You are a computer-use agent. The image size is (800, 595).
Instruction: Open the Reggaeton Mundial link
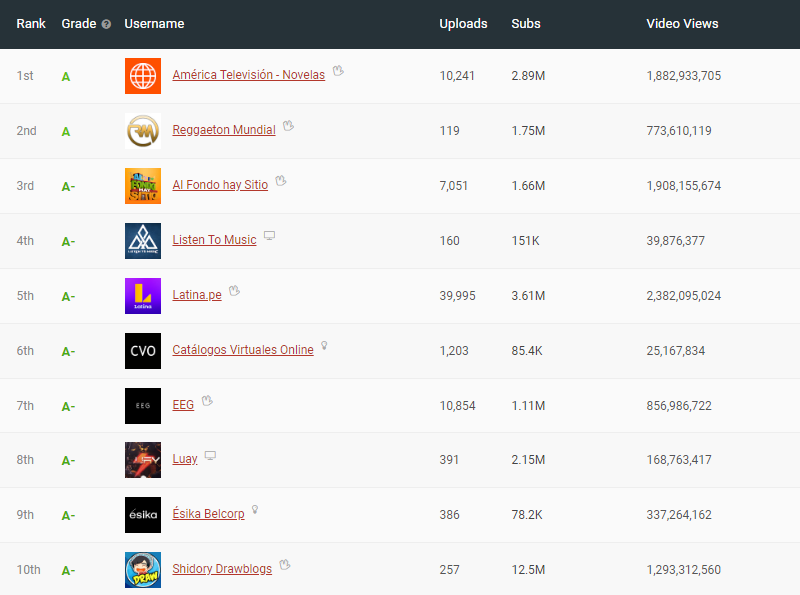pos(224,130)
